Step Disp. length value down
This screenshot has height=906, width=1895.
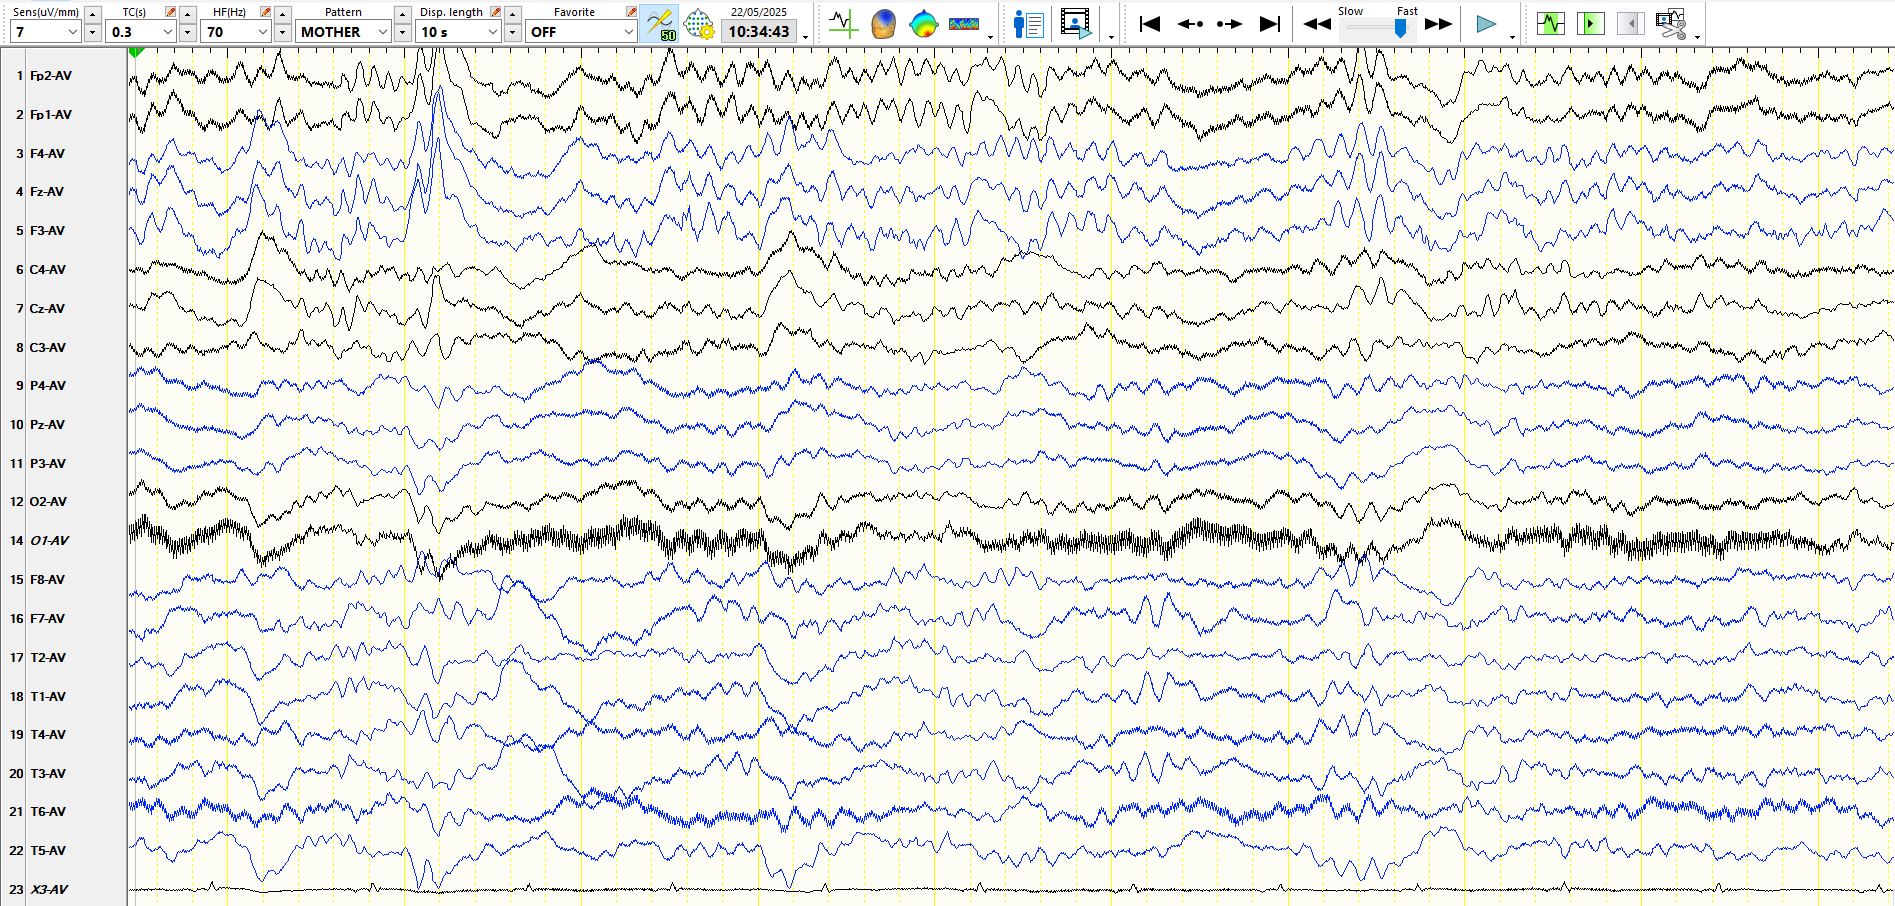pyautogui.click(x=512, y=32)
